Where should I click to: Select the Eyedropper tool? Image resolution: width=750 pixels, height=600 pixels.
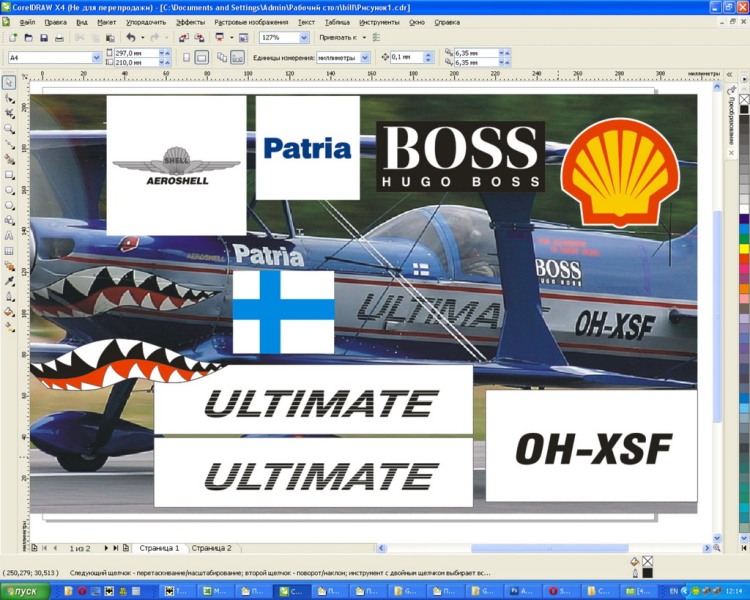[x=9, y=281]
